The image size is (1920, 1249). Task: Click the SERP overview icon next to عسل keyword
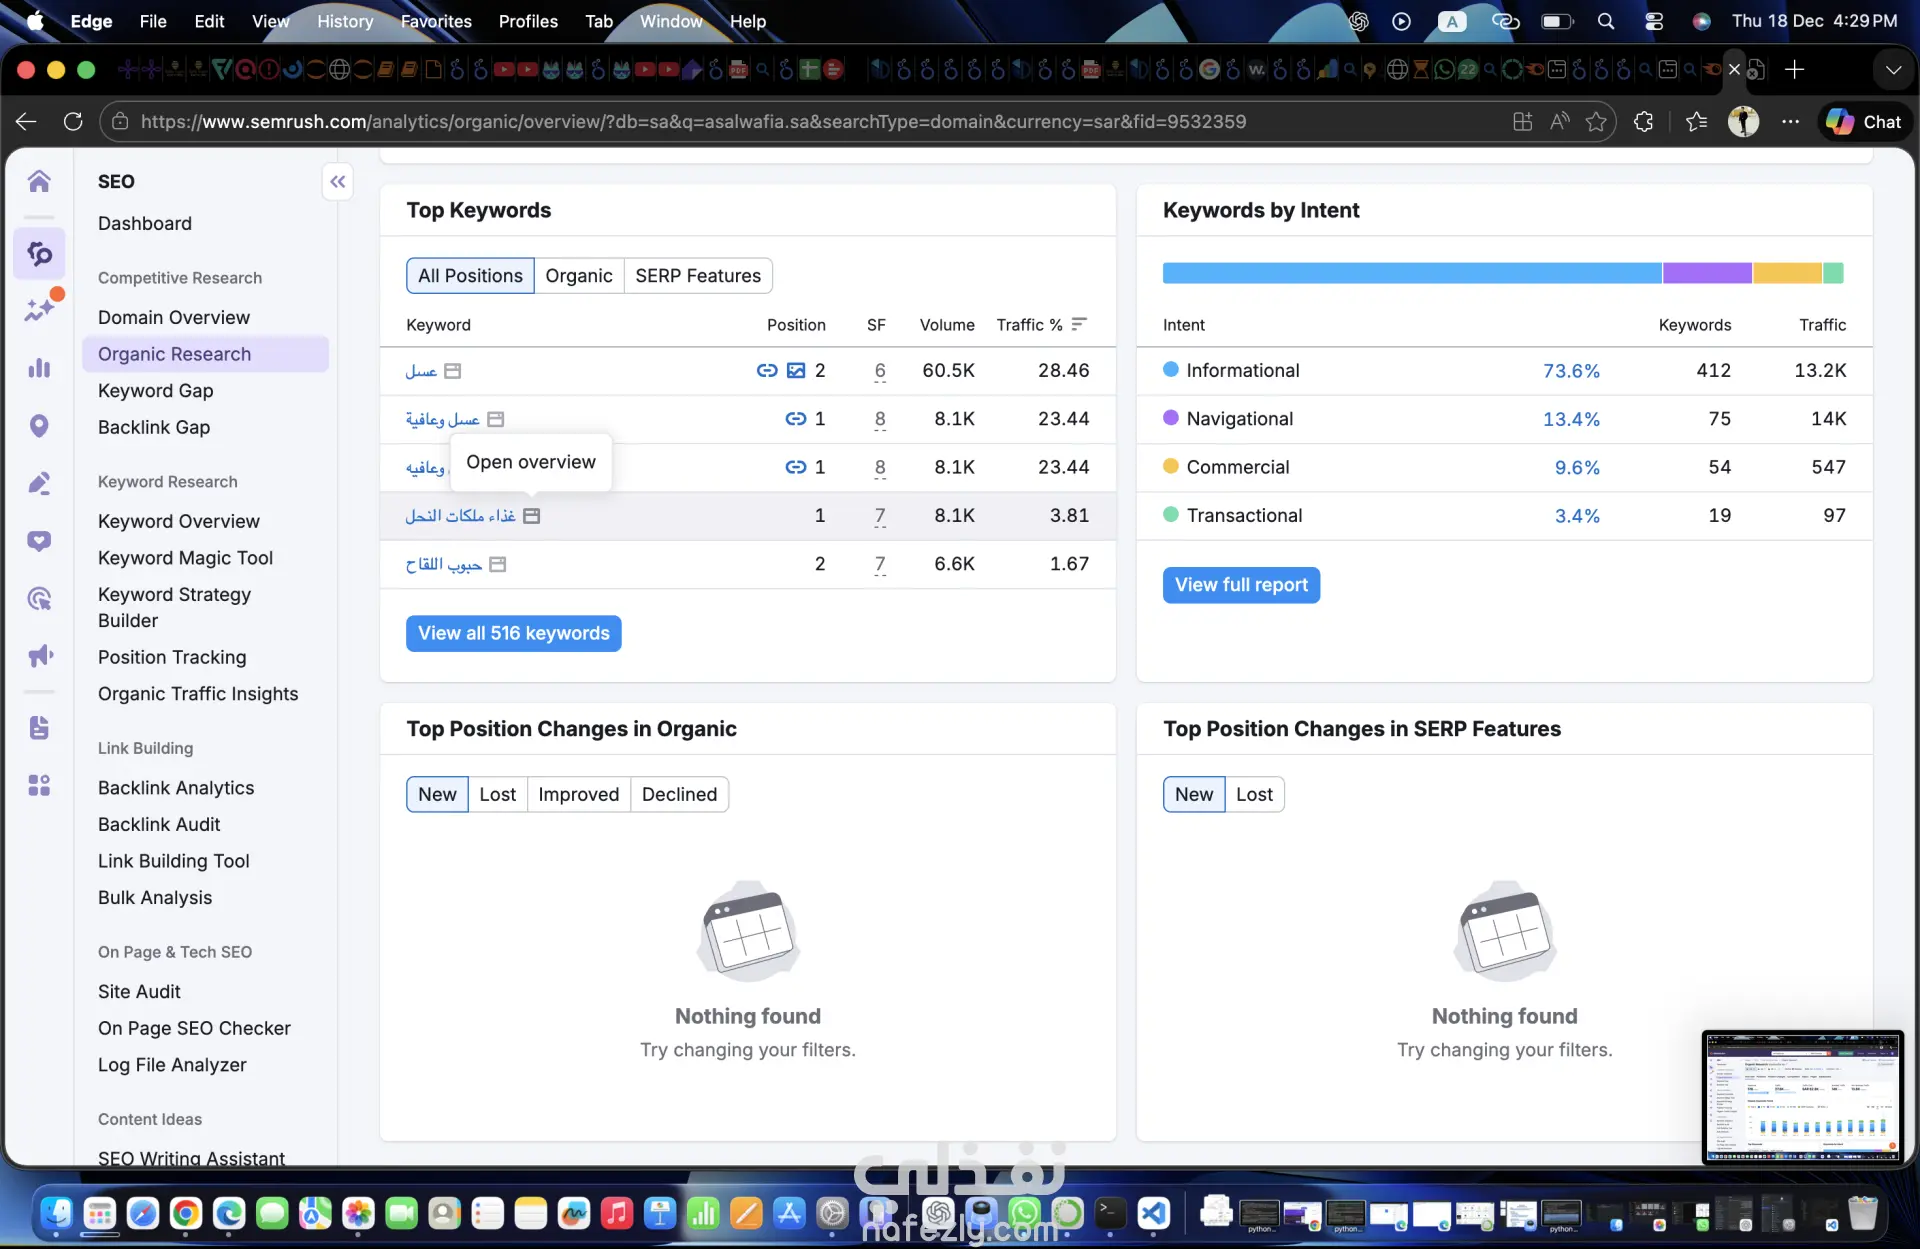coord(453,371)
